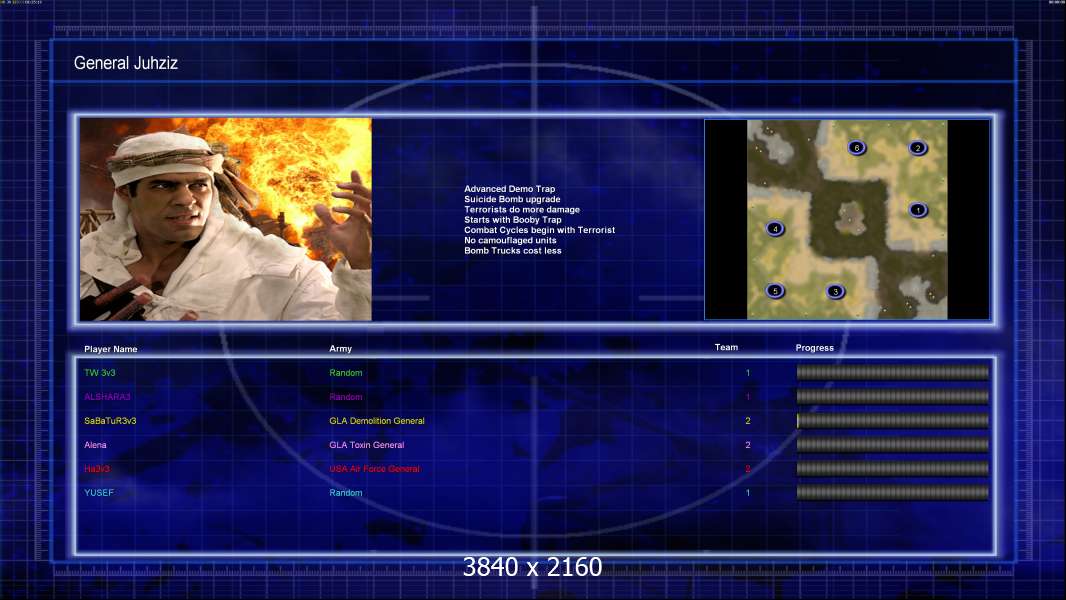Click the Player Name column header
Image resolution: width=1066 pixels, height=600 pixels.
tap(111, 349)
